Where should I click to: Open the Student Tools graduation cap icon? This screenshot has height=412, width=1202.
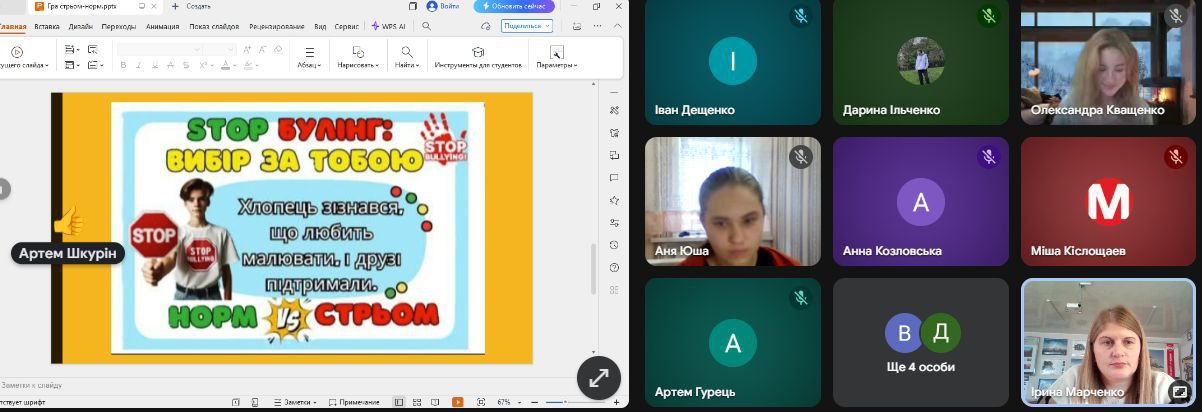click(478, 52)
